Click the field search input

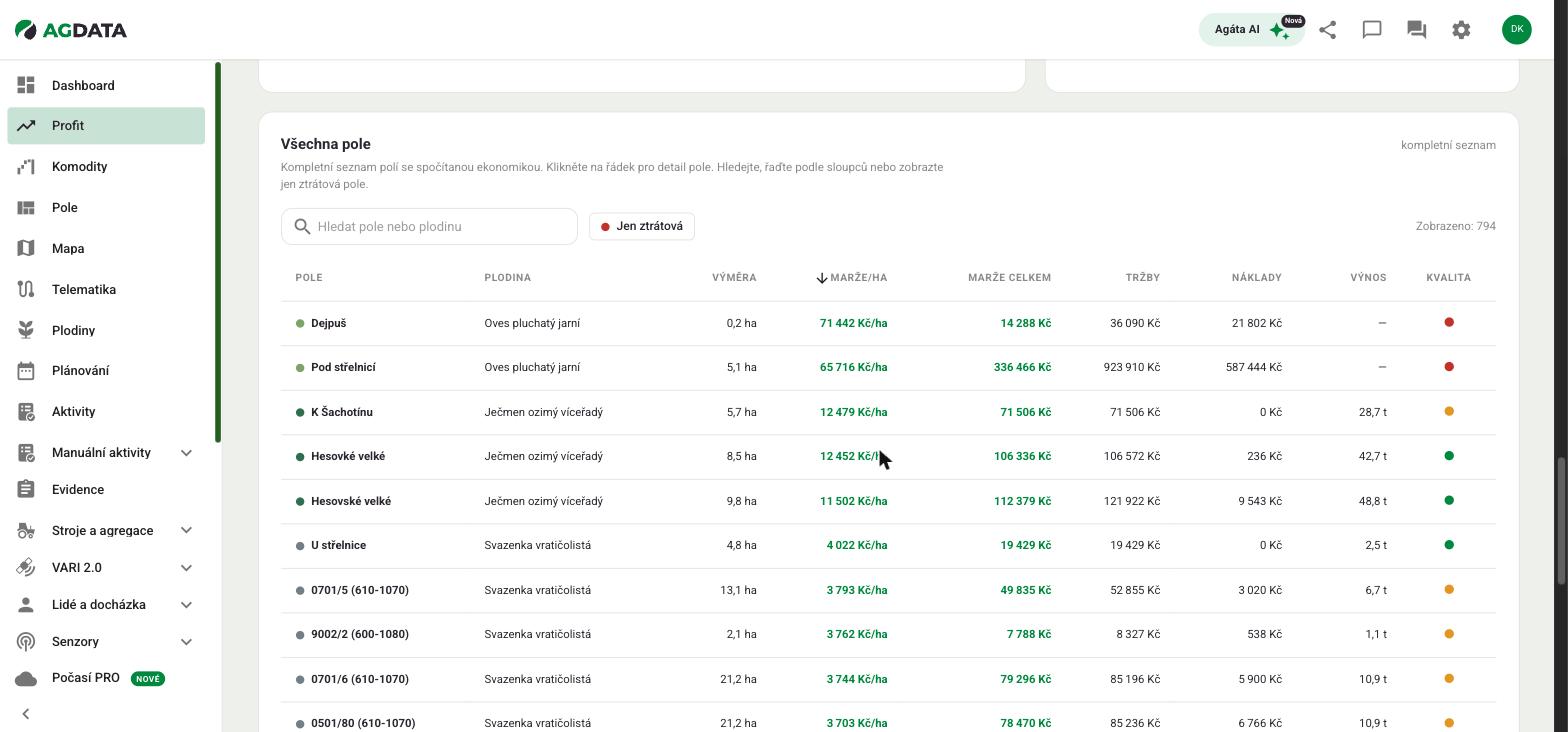[429, 226]
